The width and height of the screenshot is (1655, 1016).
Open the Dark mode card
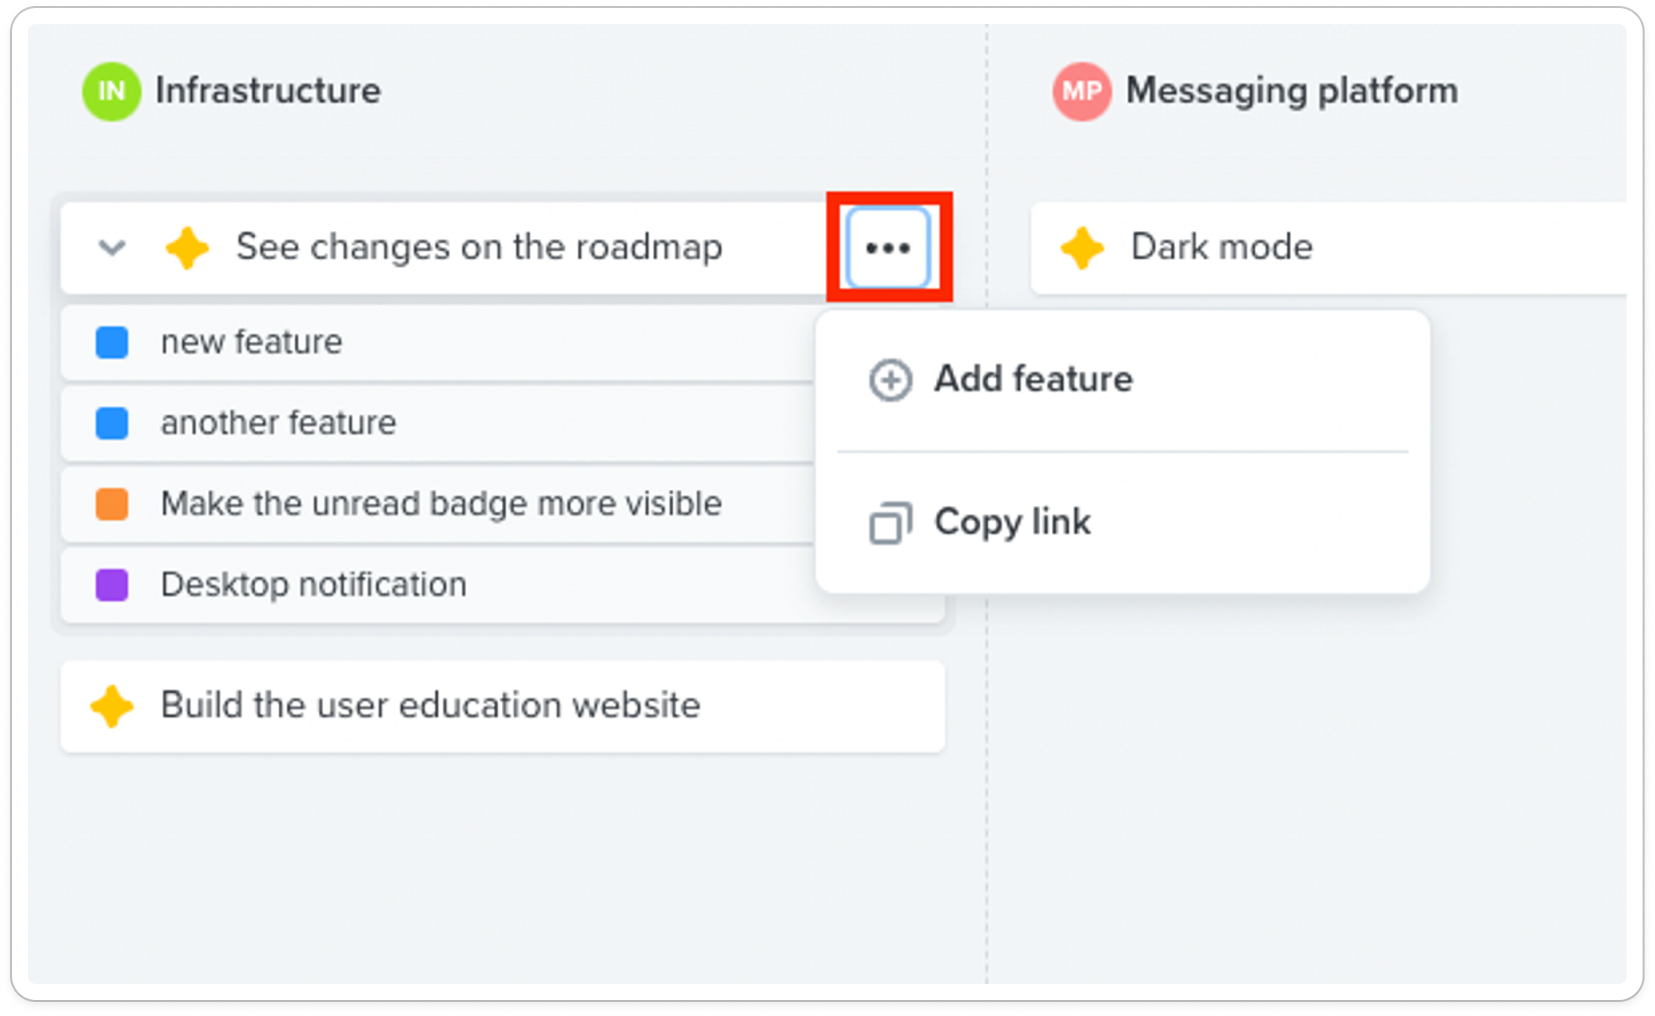coord(1328,247)
